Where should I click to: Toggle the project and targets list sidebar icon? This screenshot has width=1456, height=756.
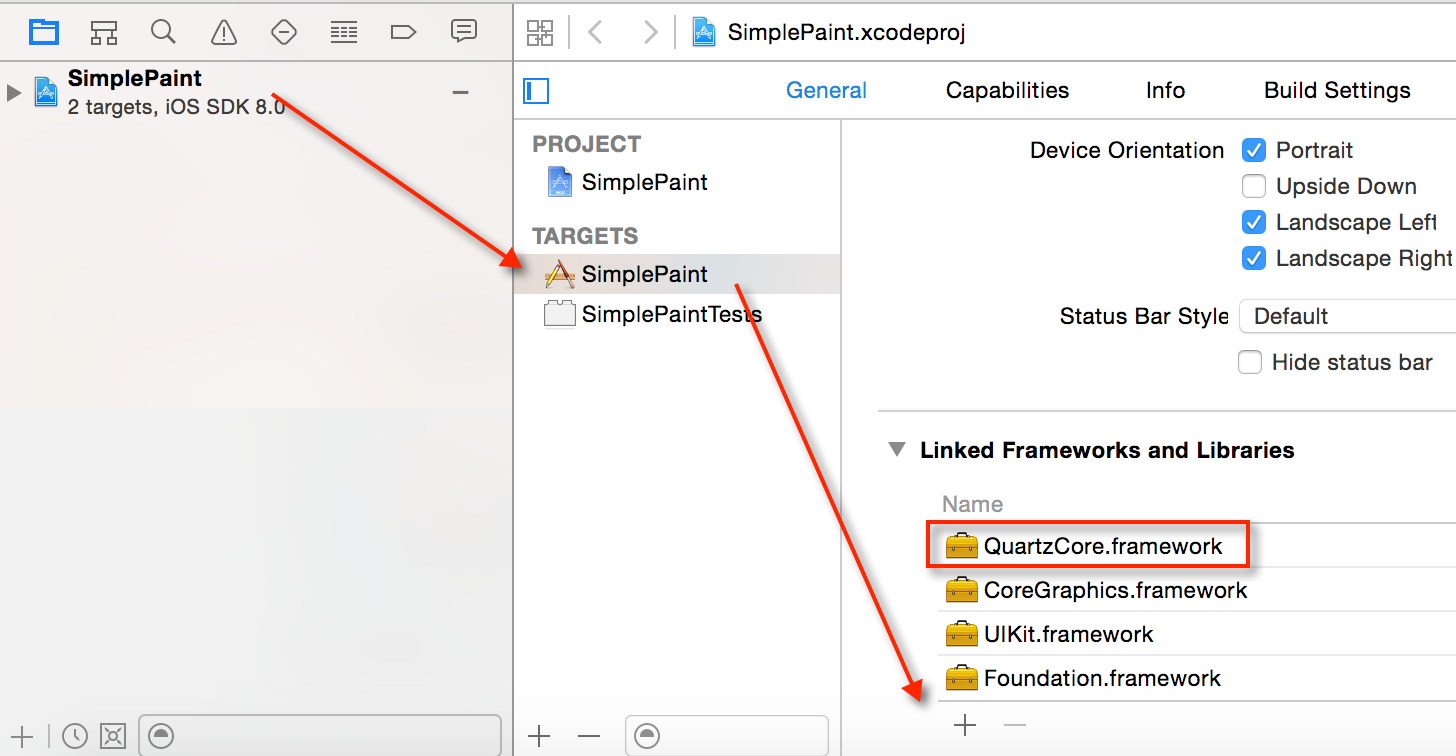pyautogui.click(x=536, y=91)
